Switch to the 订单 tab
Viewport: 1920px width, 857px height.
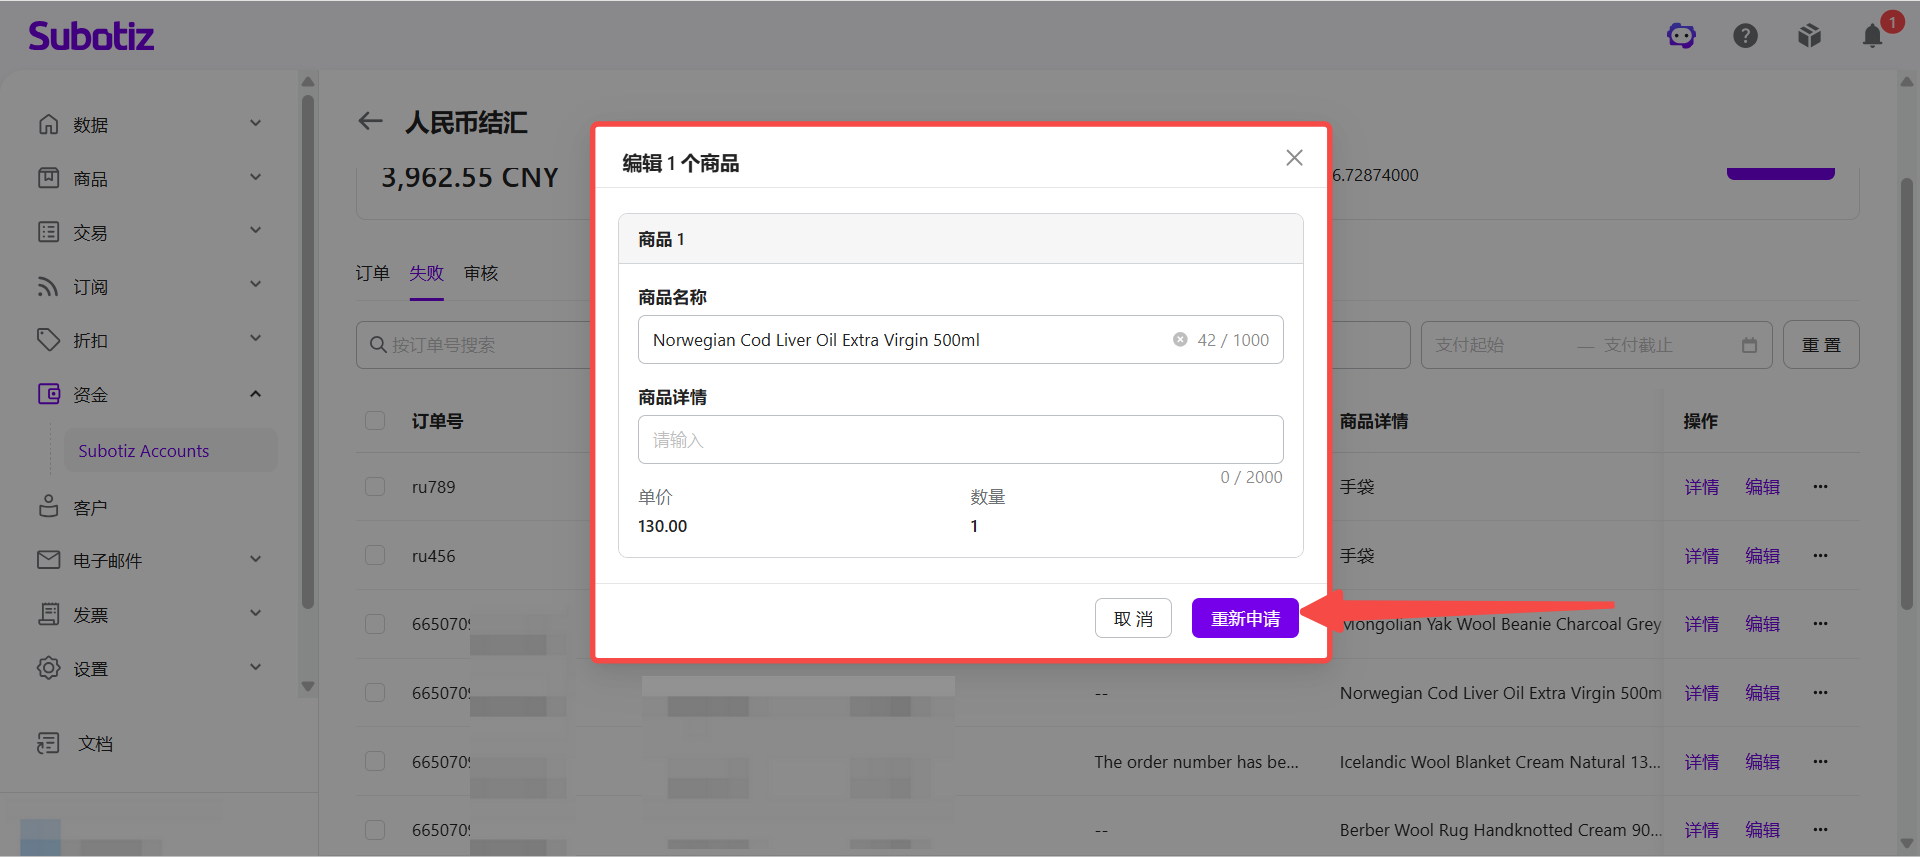tap(372, 273)
